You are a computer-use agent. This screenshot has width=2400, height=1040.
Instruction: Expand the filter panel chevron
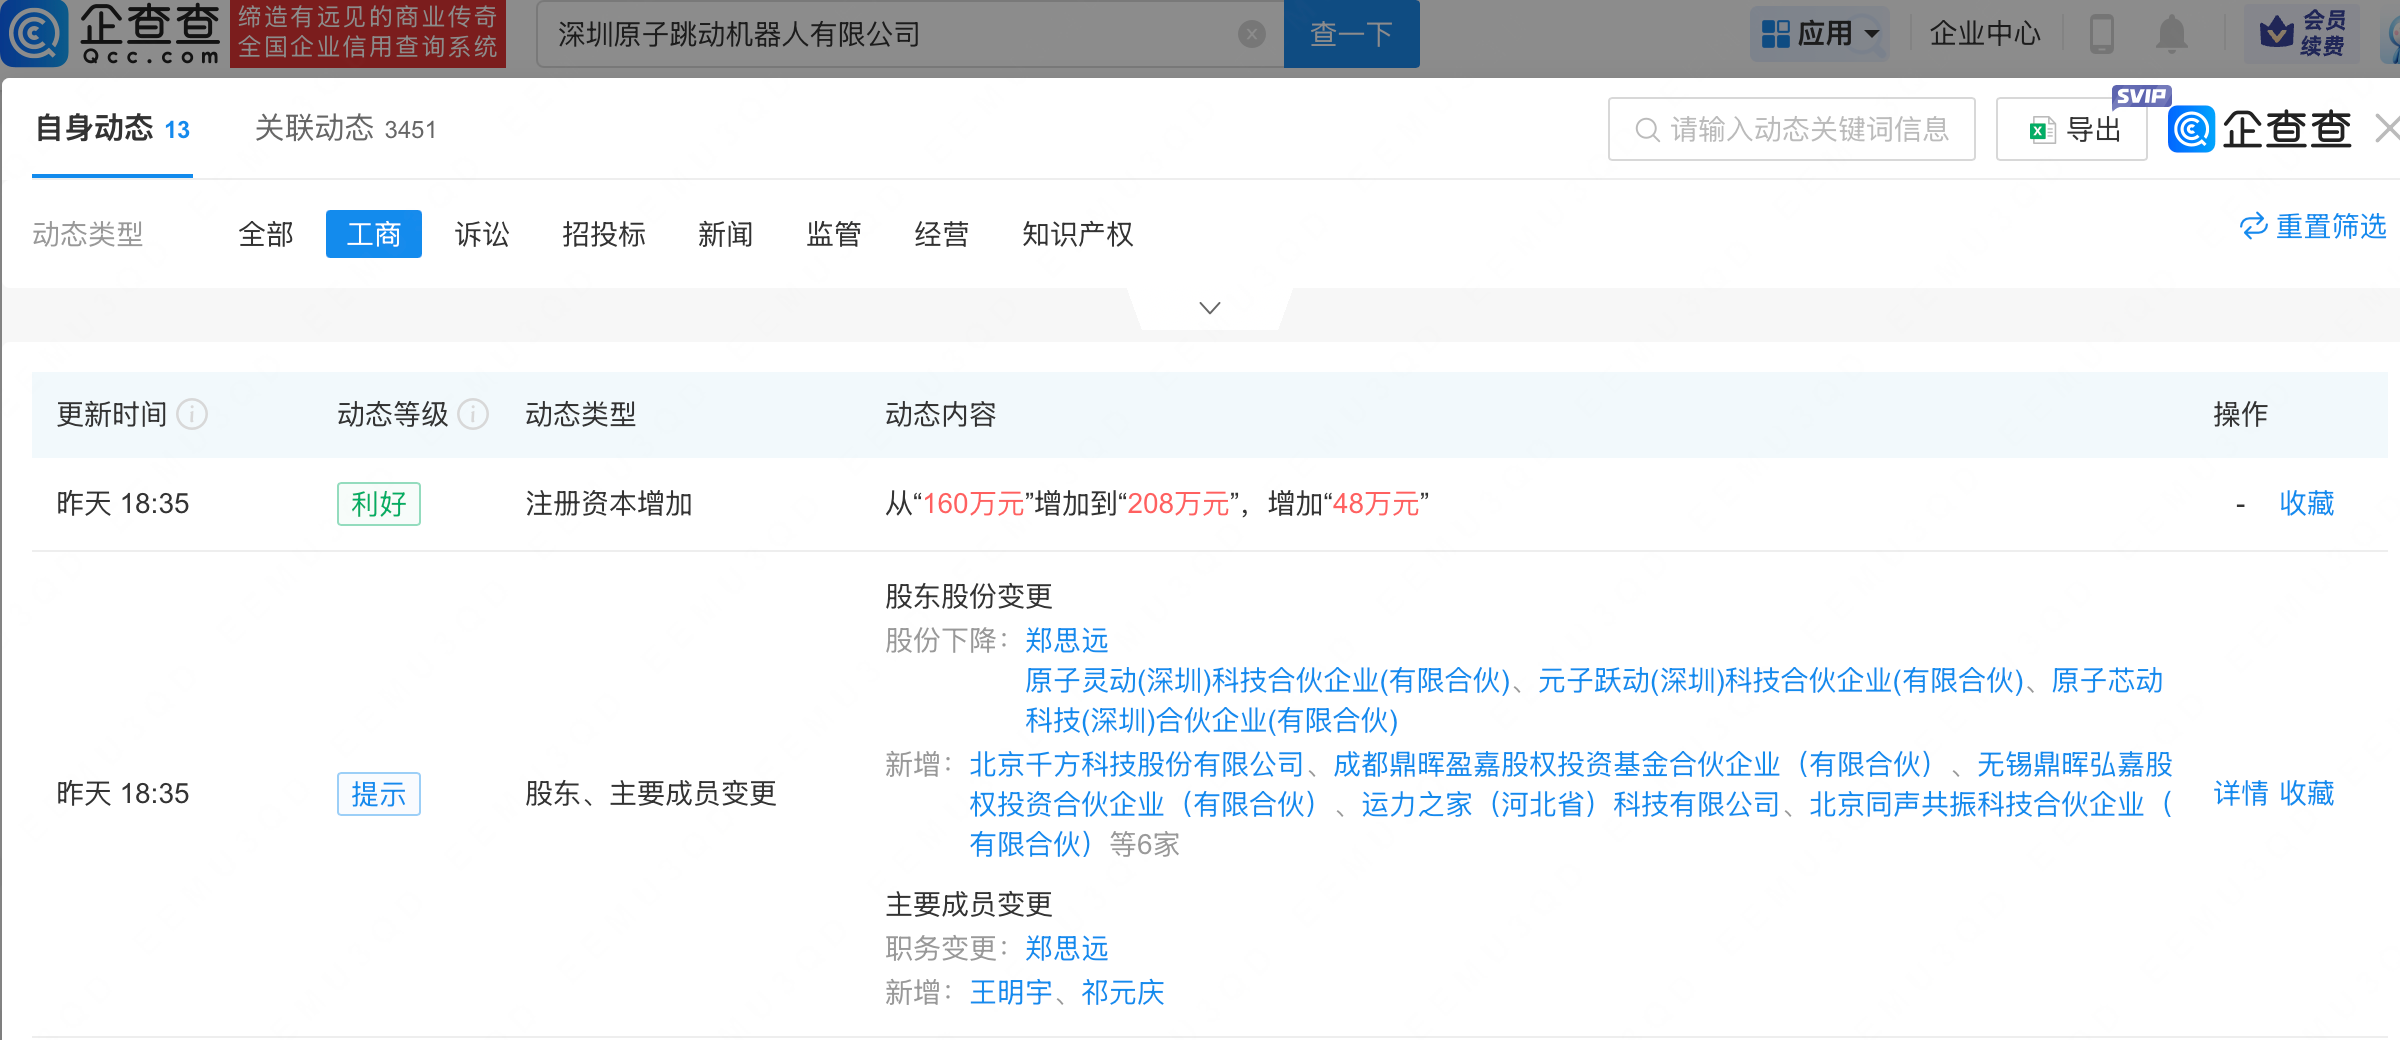(x=1210, y=308)
